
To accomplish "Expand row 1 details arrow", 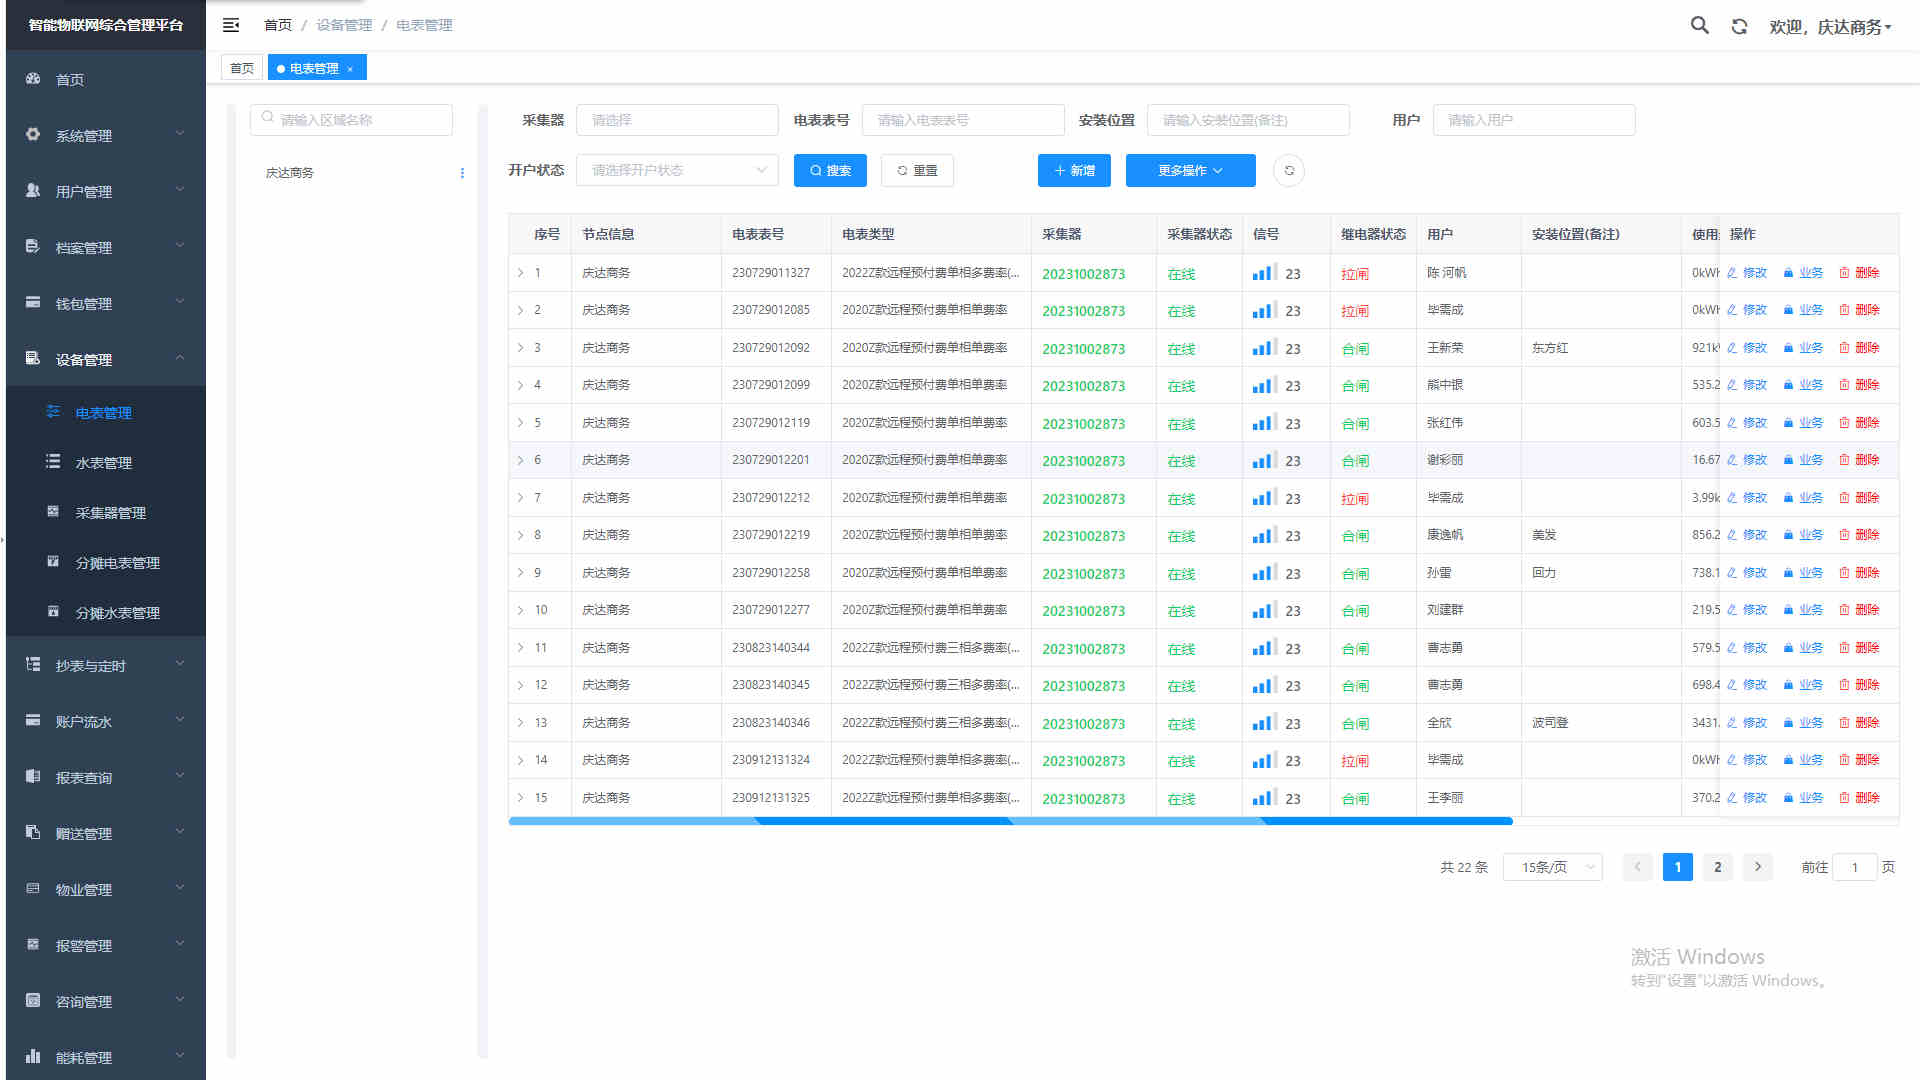I will [520, 273].
